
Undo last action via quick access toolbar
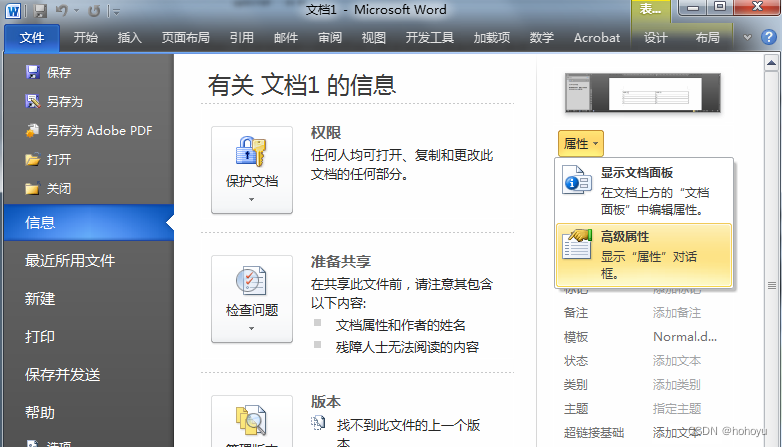(x=61, y=10)
